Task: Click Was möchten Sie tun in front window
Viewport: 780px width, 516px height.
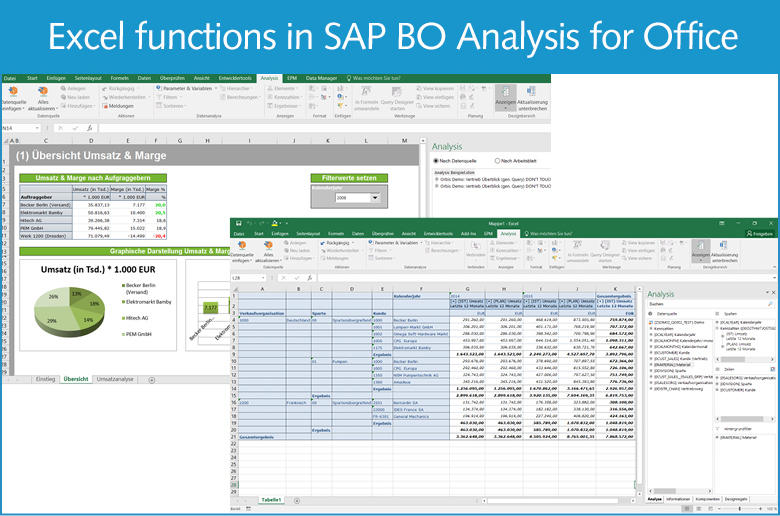Action: pyautogui.click(x=549, y=233)
